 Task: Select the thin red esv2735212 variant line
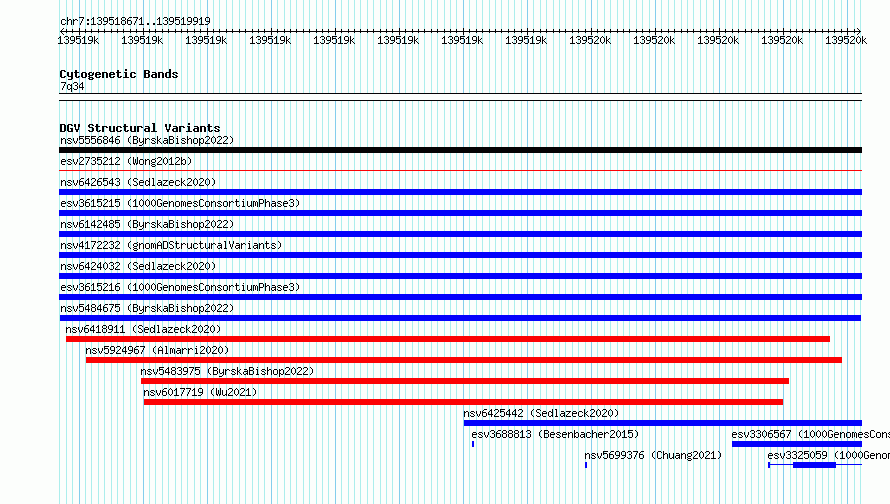tap(460, 170)
